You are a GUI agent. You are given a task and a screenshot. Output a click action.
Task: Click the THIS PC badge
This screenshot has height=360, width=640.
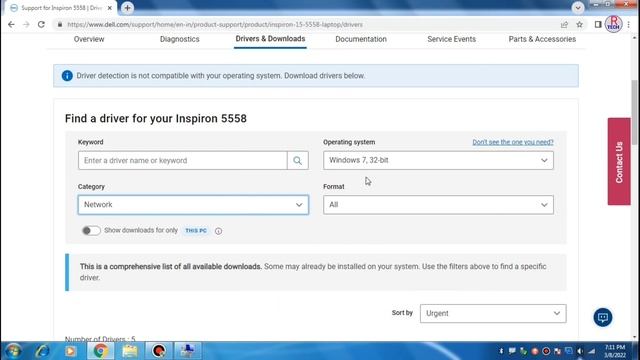(x=196, y=231)
